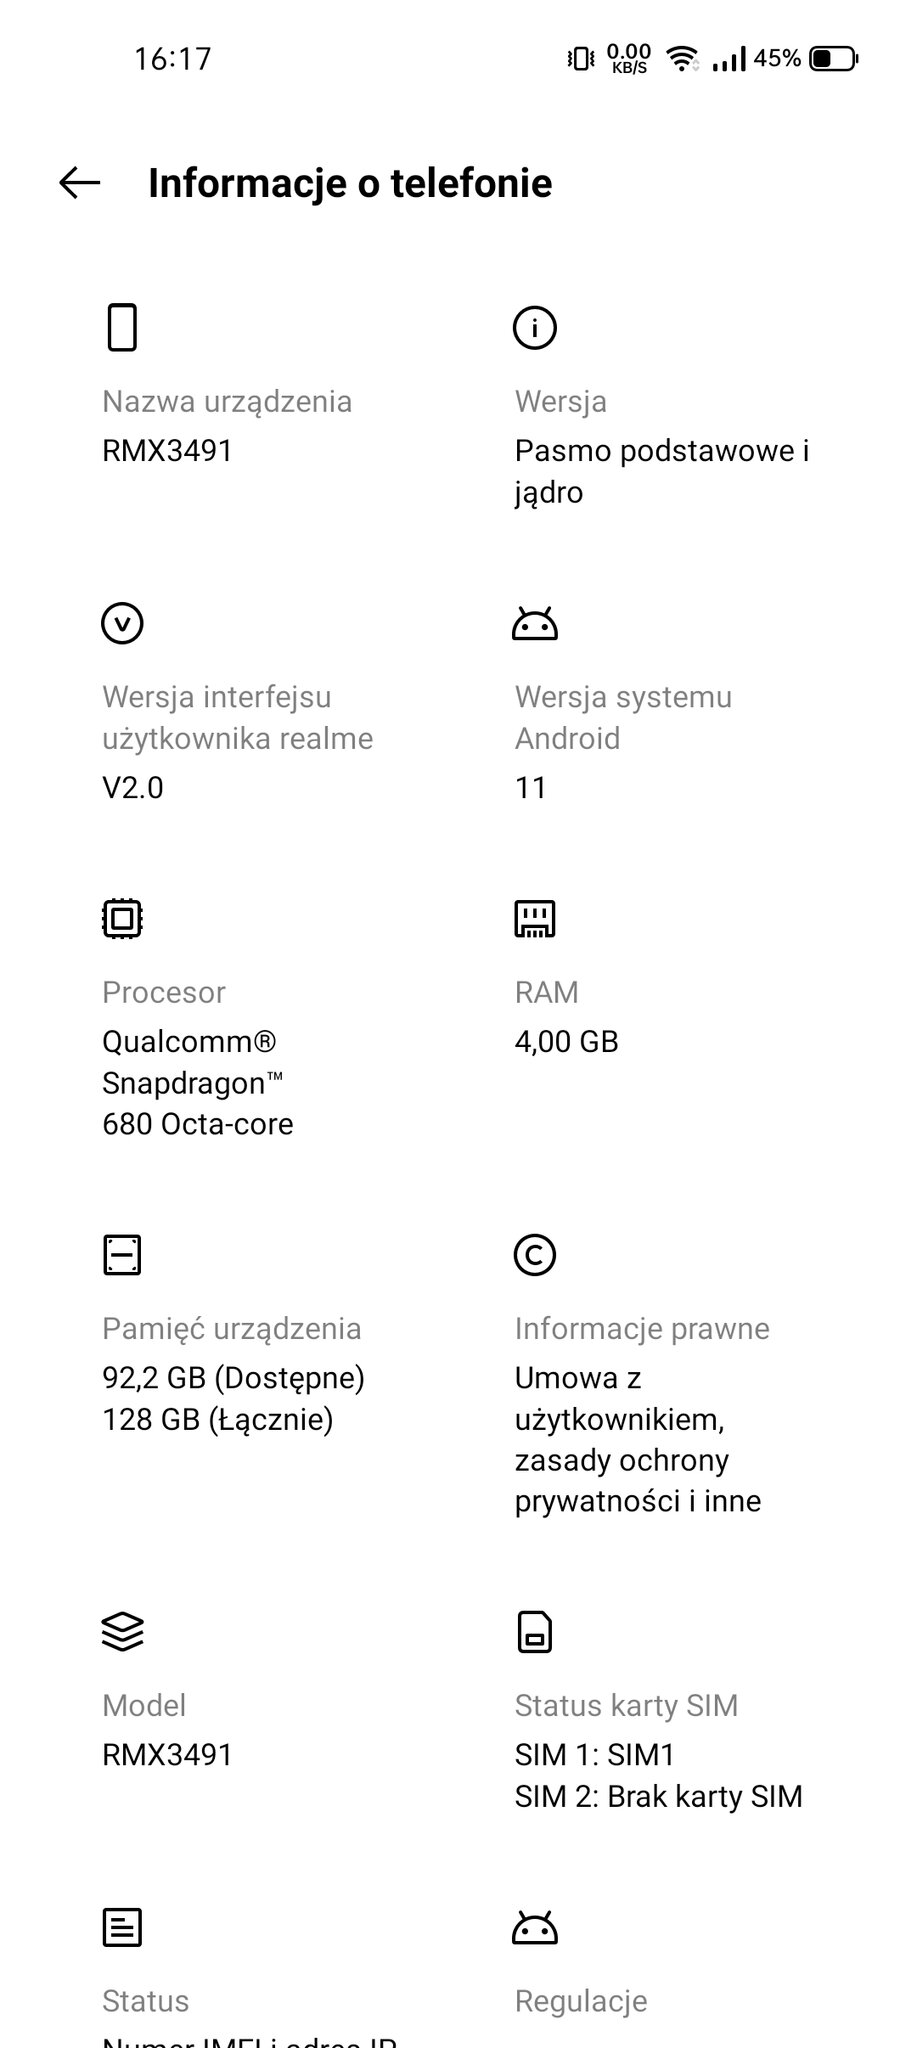Tap the battery indicator in the status bar
The image size is (917, 2048).
[x=833, y=59]
